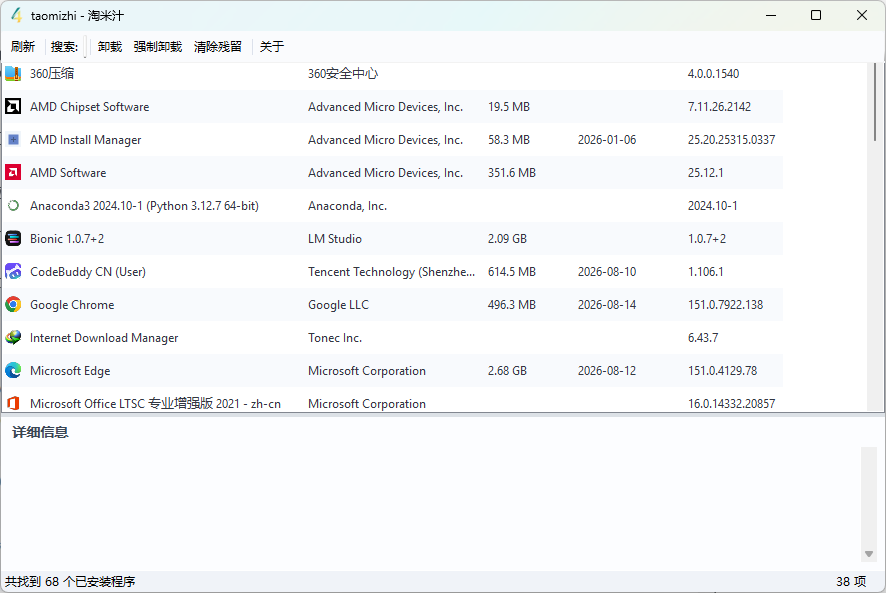Select the Google Chrome entry
The width and height of the screenshot is (886, 593).
tap(72, 305)
